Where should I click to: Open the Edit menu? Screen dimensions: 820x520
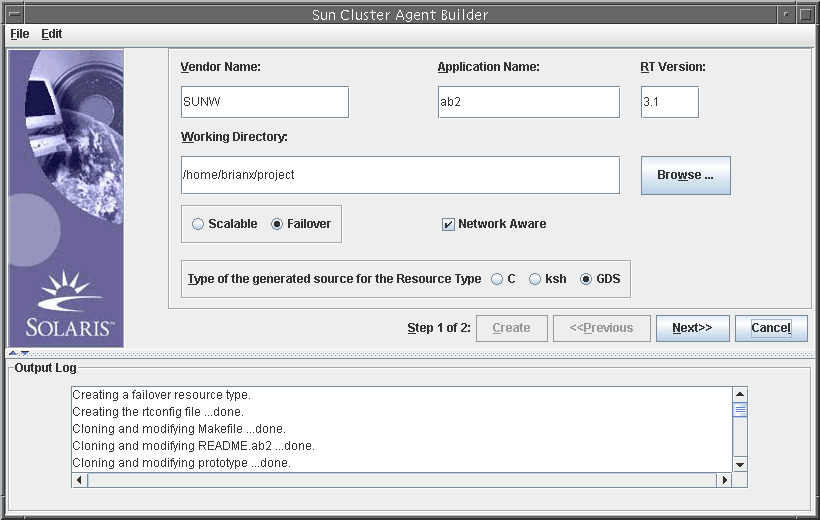click(52, 34)
